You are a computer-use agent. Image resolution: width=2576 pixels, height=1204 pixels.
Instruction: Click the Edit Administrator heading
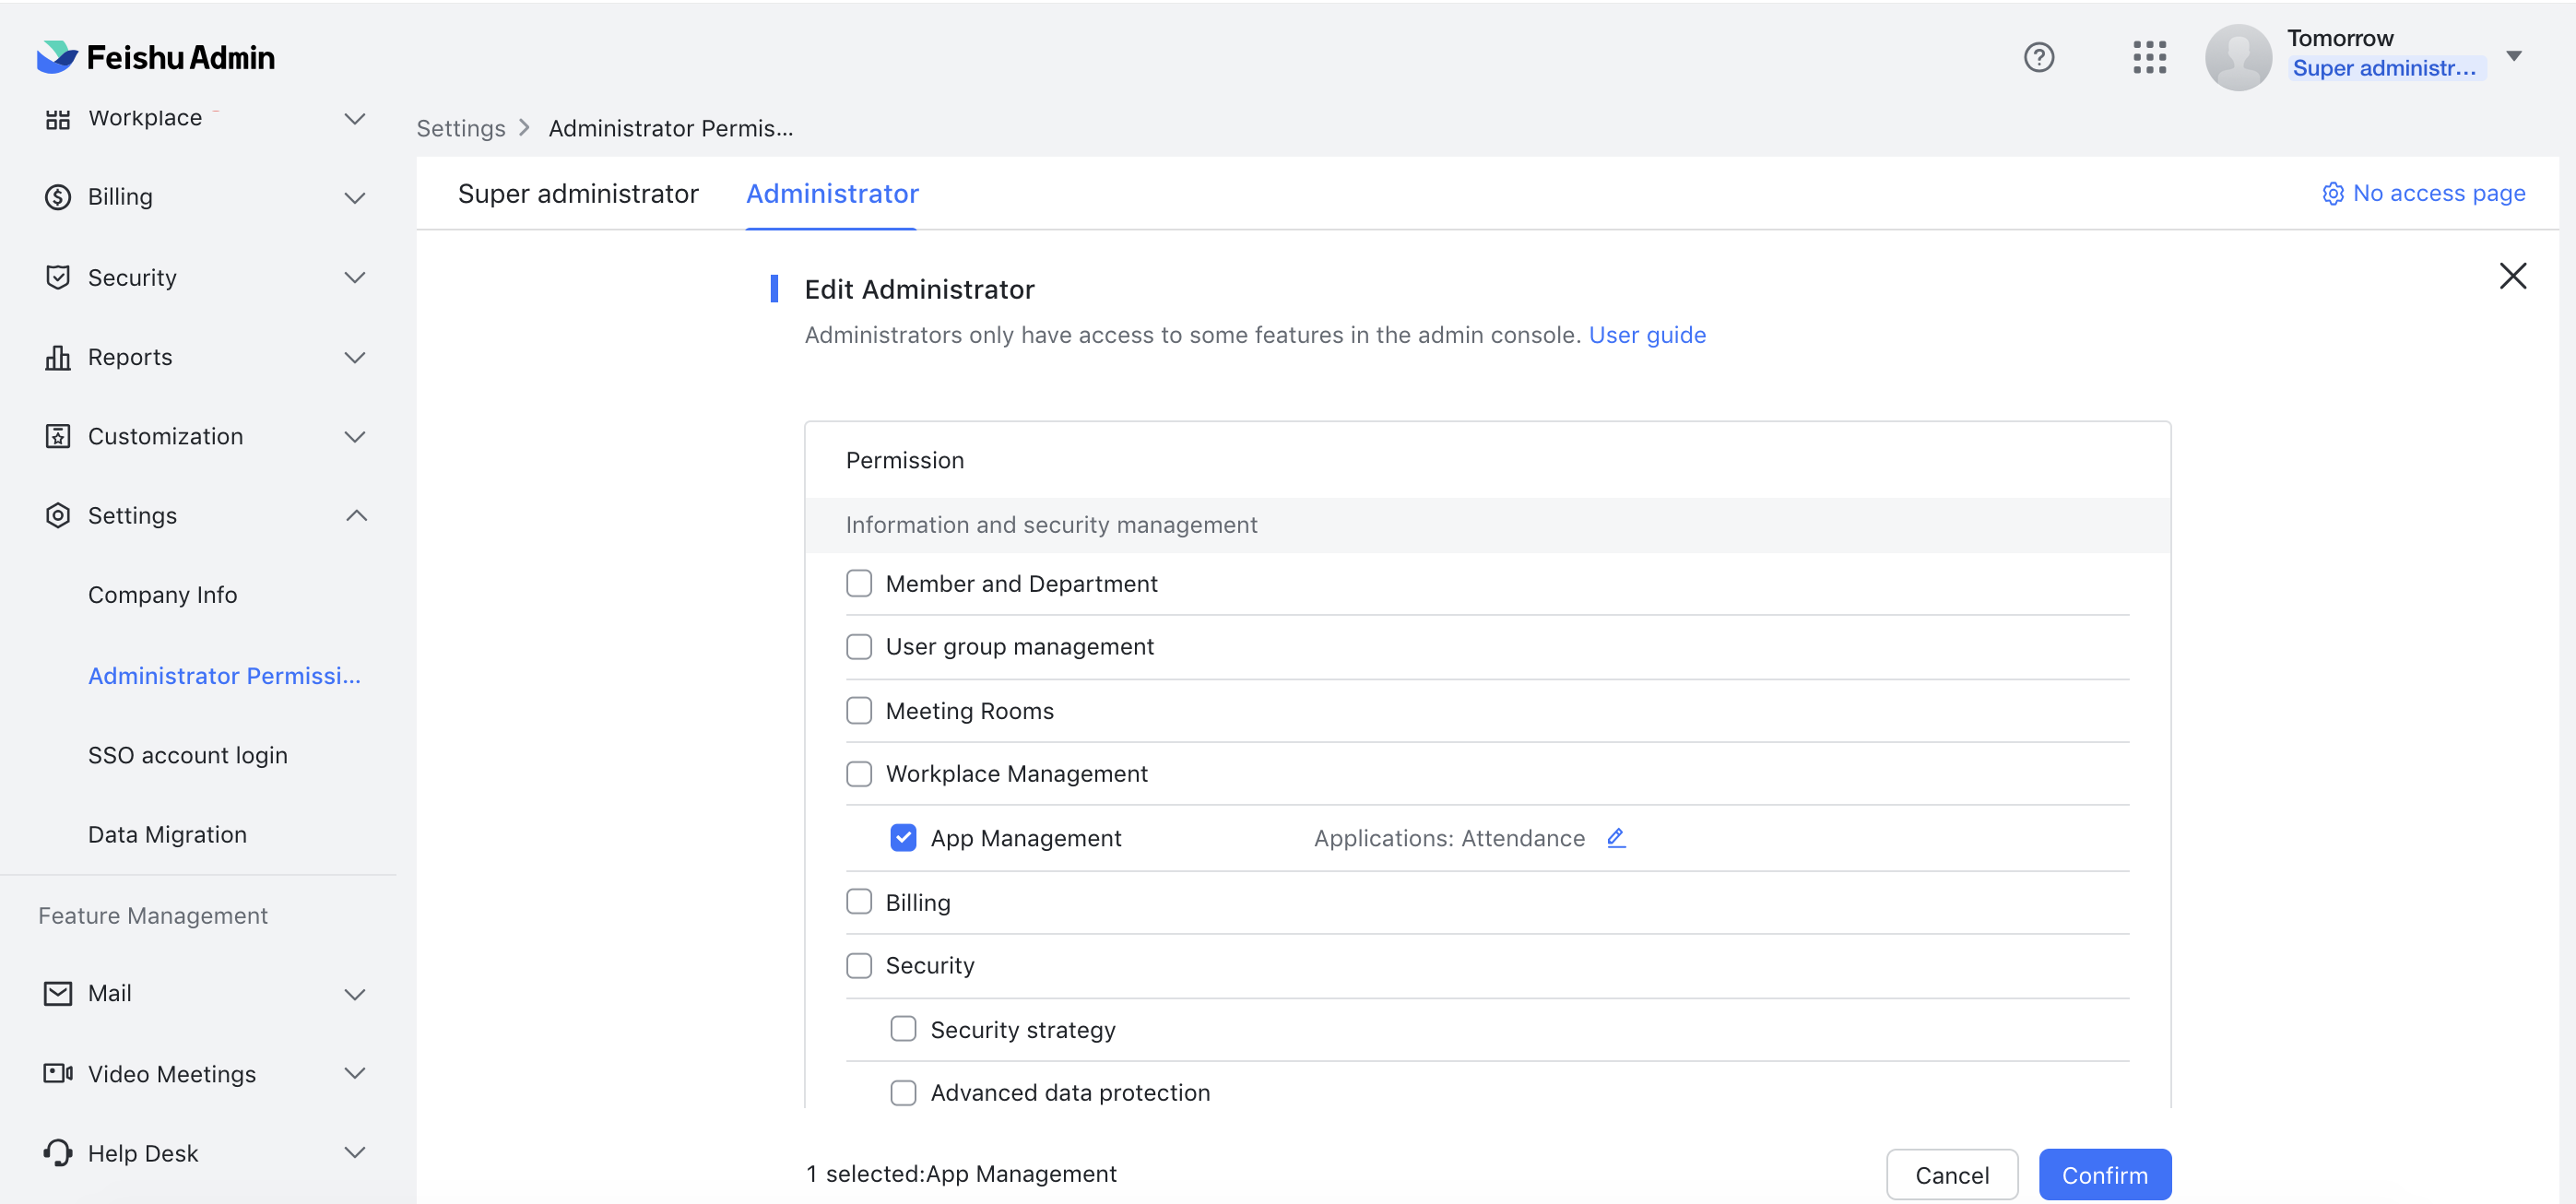pyautogui.click(x=919, y=289)
